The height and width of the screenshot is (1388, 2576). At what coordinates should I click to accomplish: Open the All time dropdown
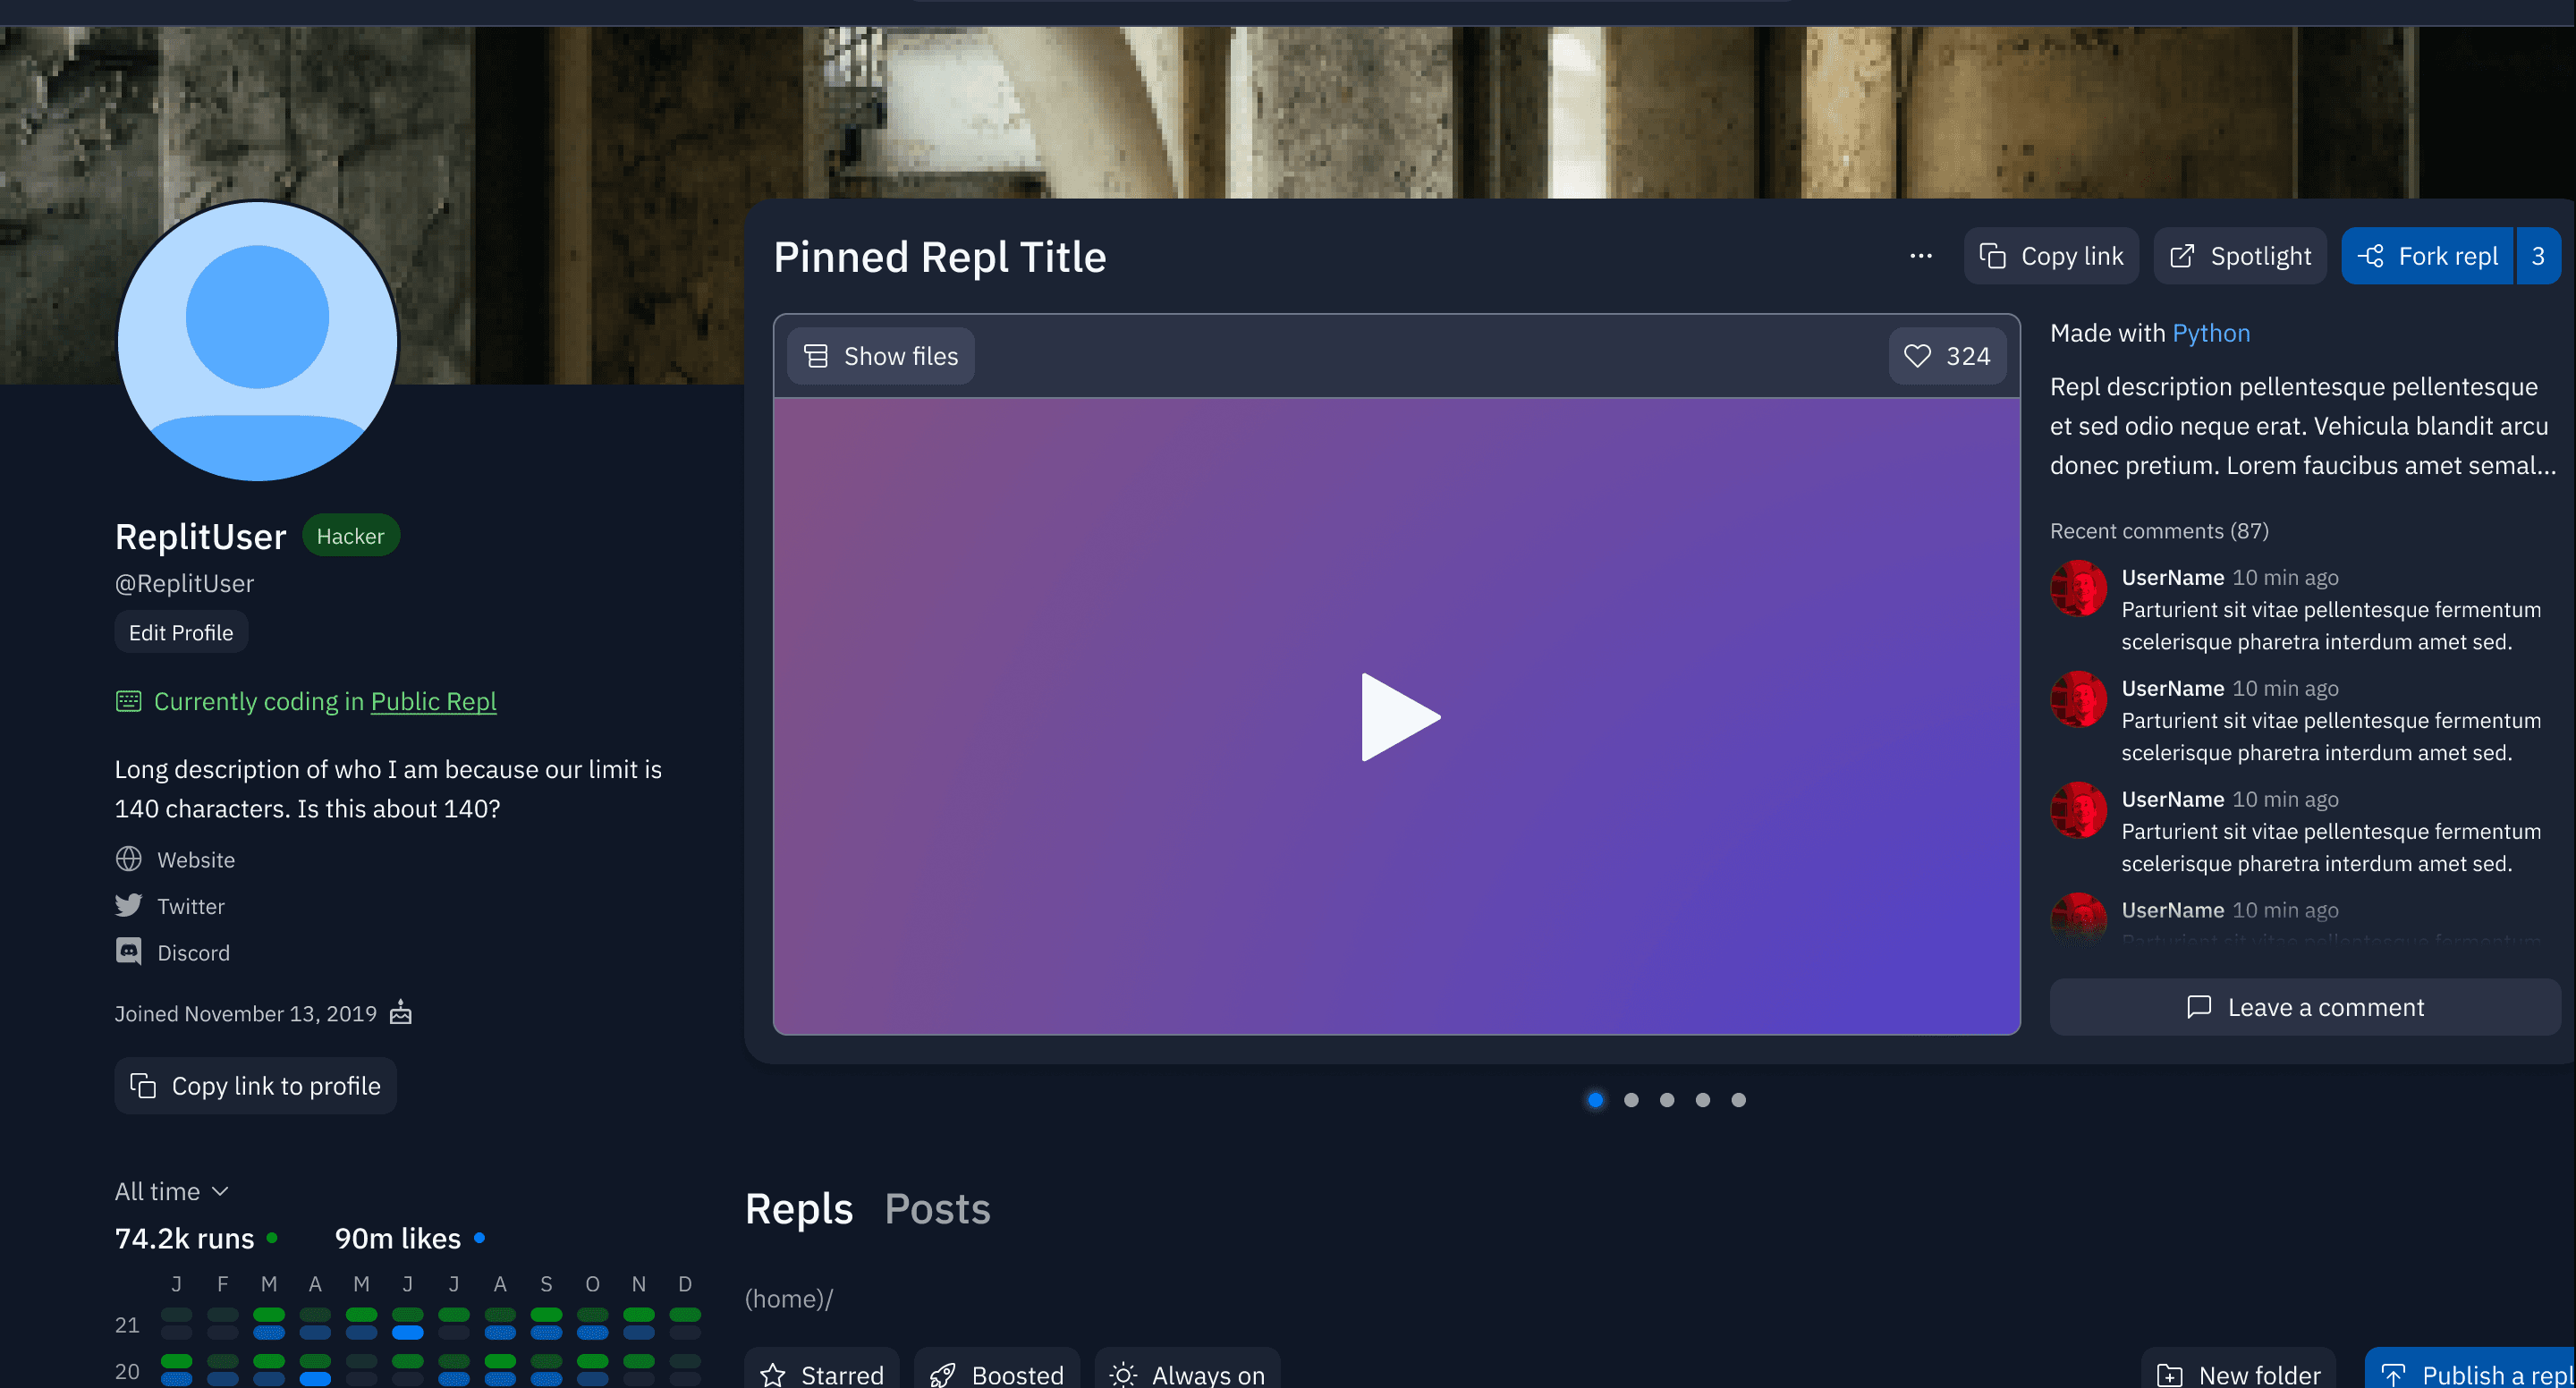pyautogui.click(x=172, y=1191)
